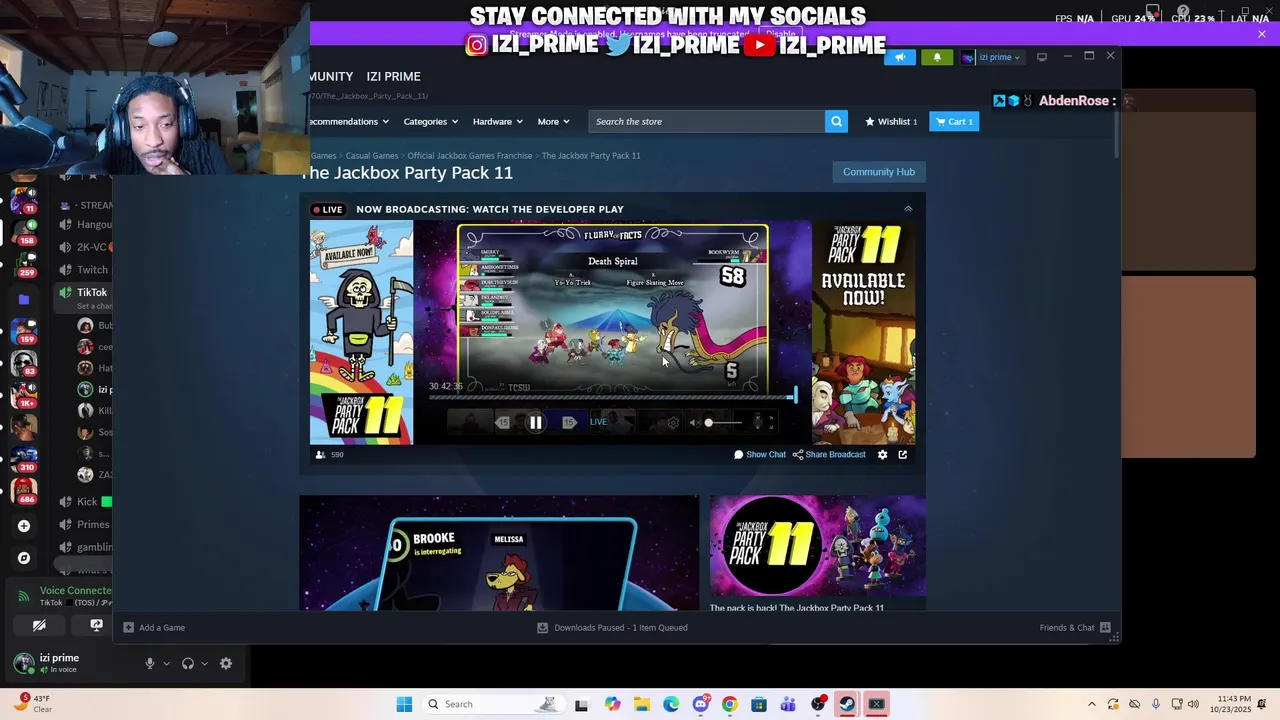Click Add a Game in Steam

(x=154, y=628)
